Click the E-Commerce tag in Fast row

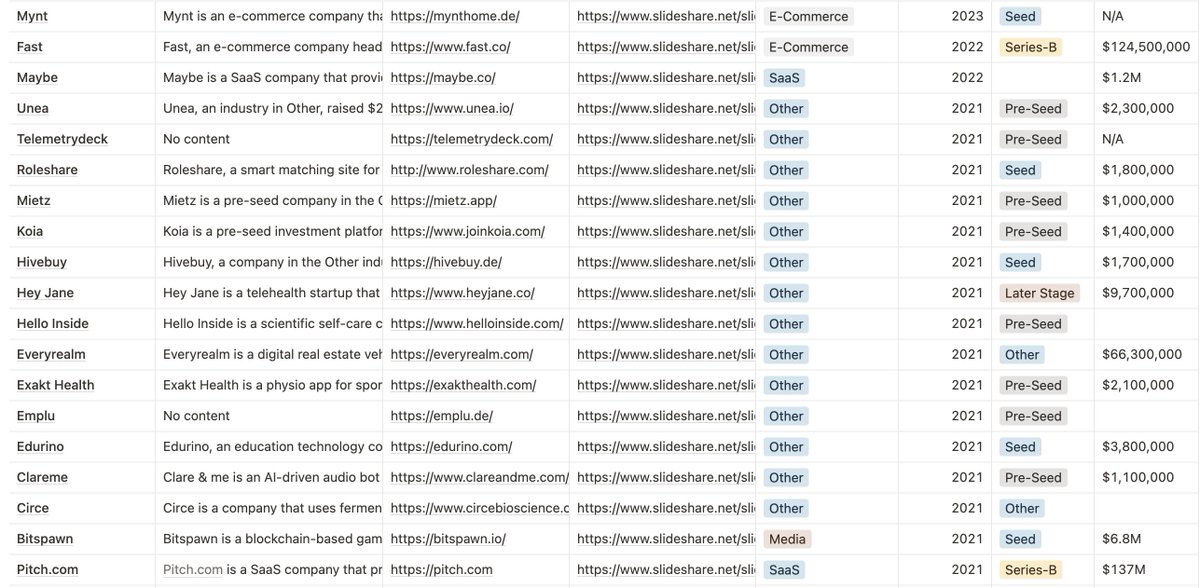click(x=808, y=47)
